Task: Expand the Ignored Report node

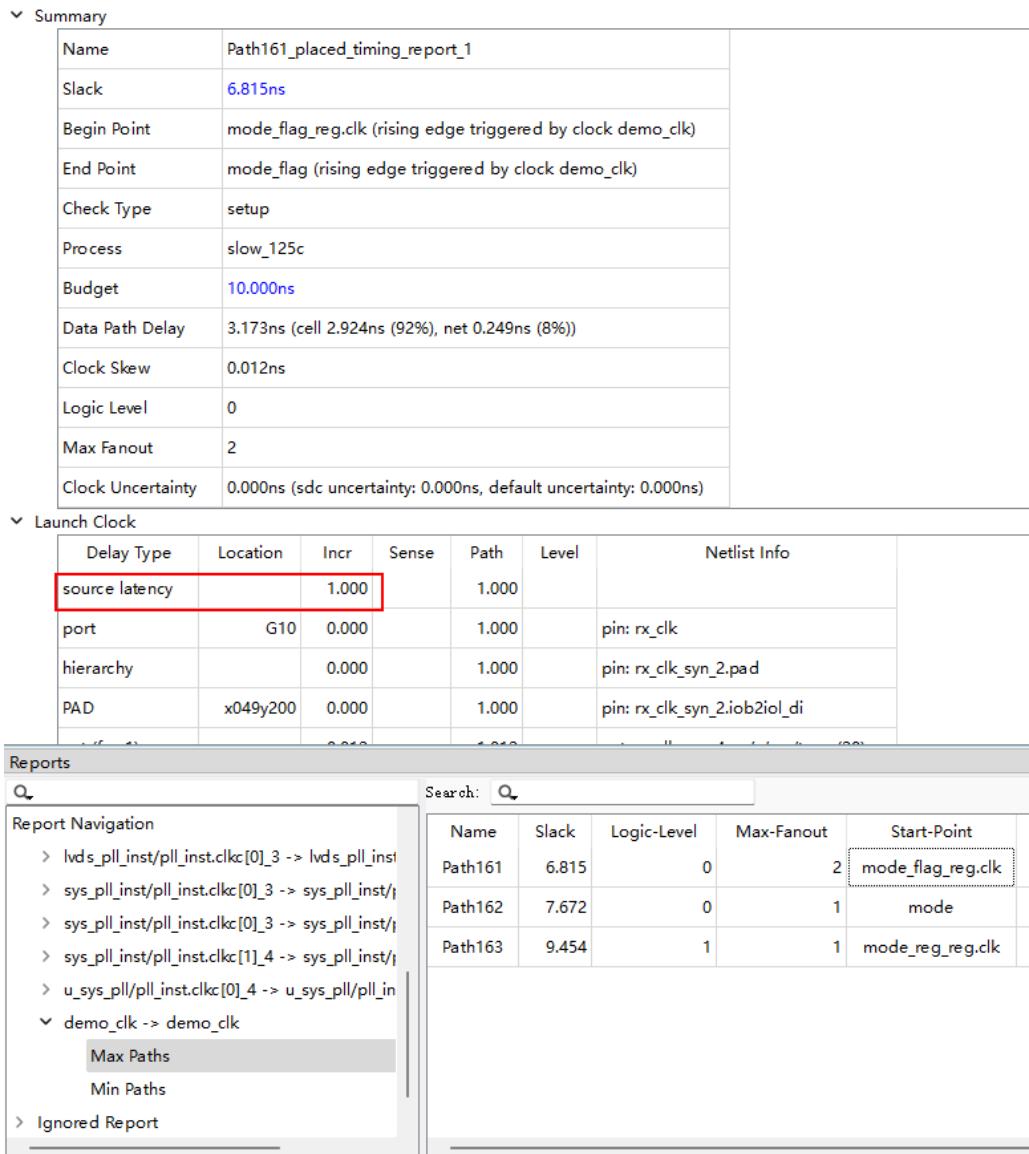Action: tap(20, 1122)
